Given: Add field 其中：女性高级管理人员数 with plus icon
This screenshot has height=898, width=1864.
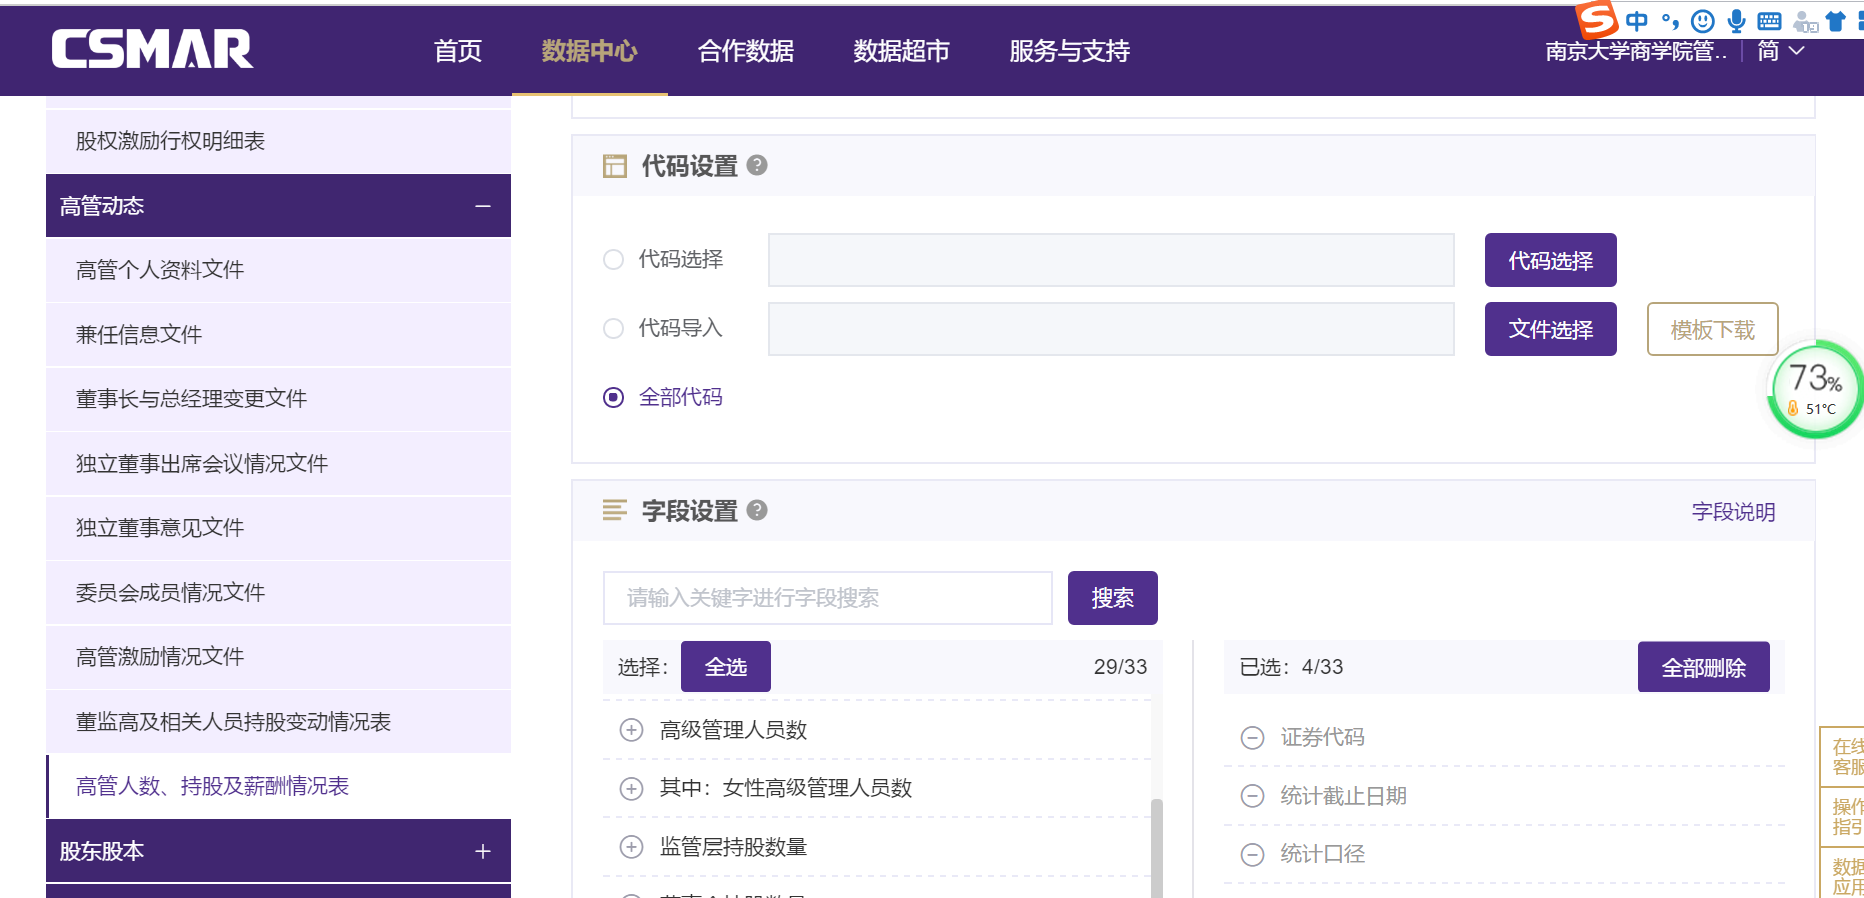Looking at the screenshot, I should click(631, 789).
